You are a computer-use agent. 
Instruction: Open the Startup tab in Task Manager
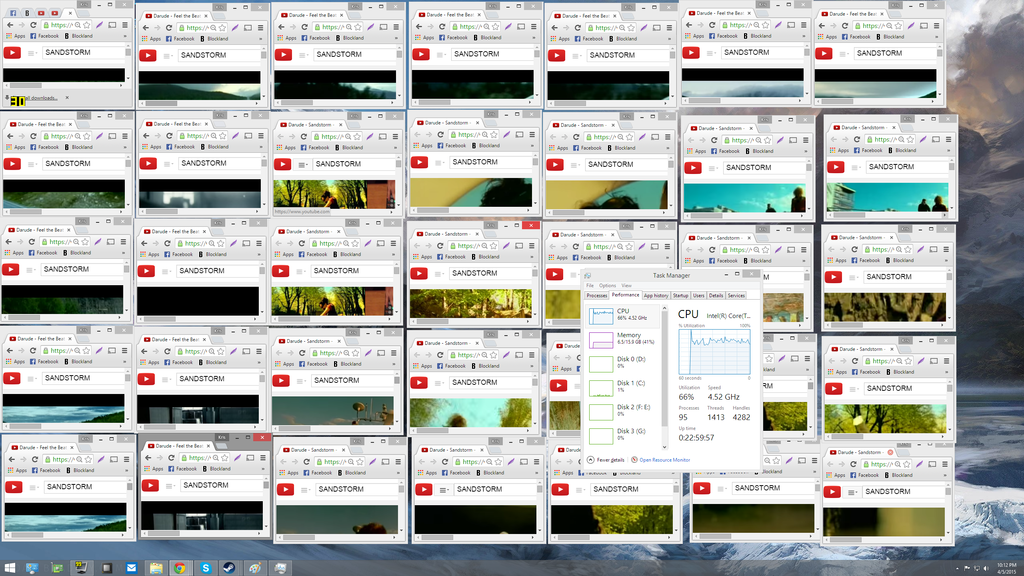[x=681, y=296]
